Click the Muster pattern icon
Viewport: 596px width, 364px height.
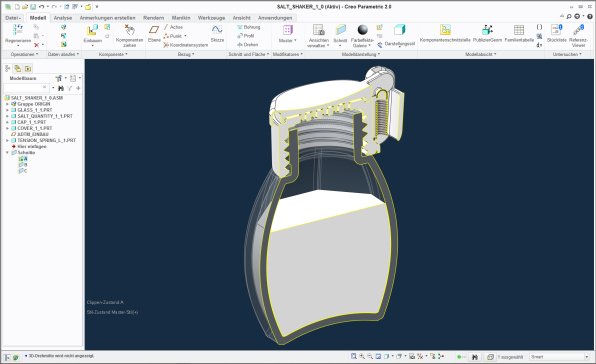coord(288,30)
